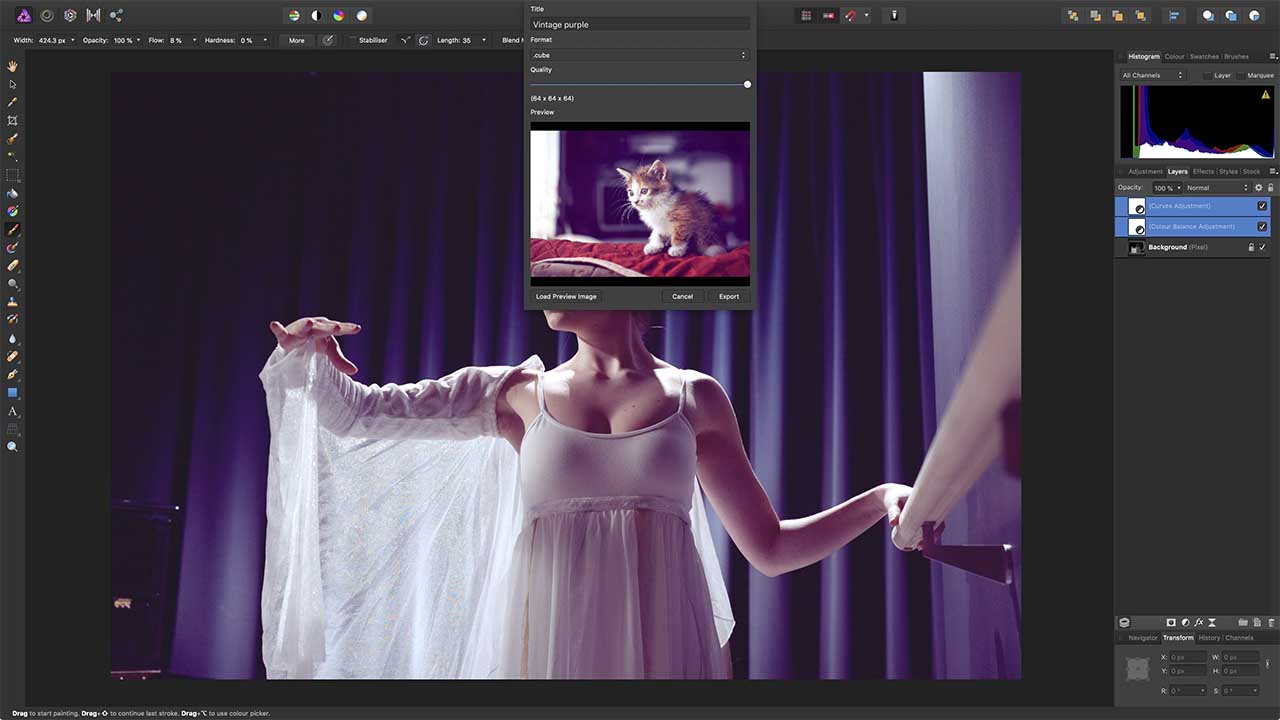
Task: Open the .cube Format dropdown
Action: (639, 55)
